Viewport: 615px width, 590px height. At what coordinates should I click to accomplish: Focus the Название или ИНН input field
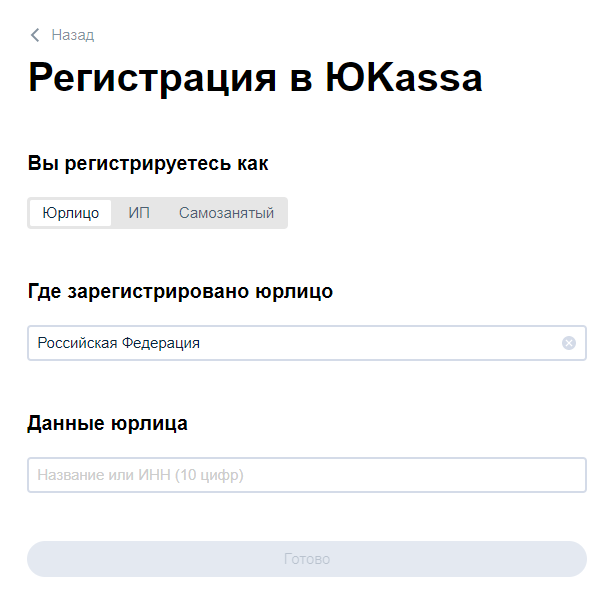[x=306, y=475]
